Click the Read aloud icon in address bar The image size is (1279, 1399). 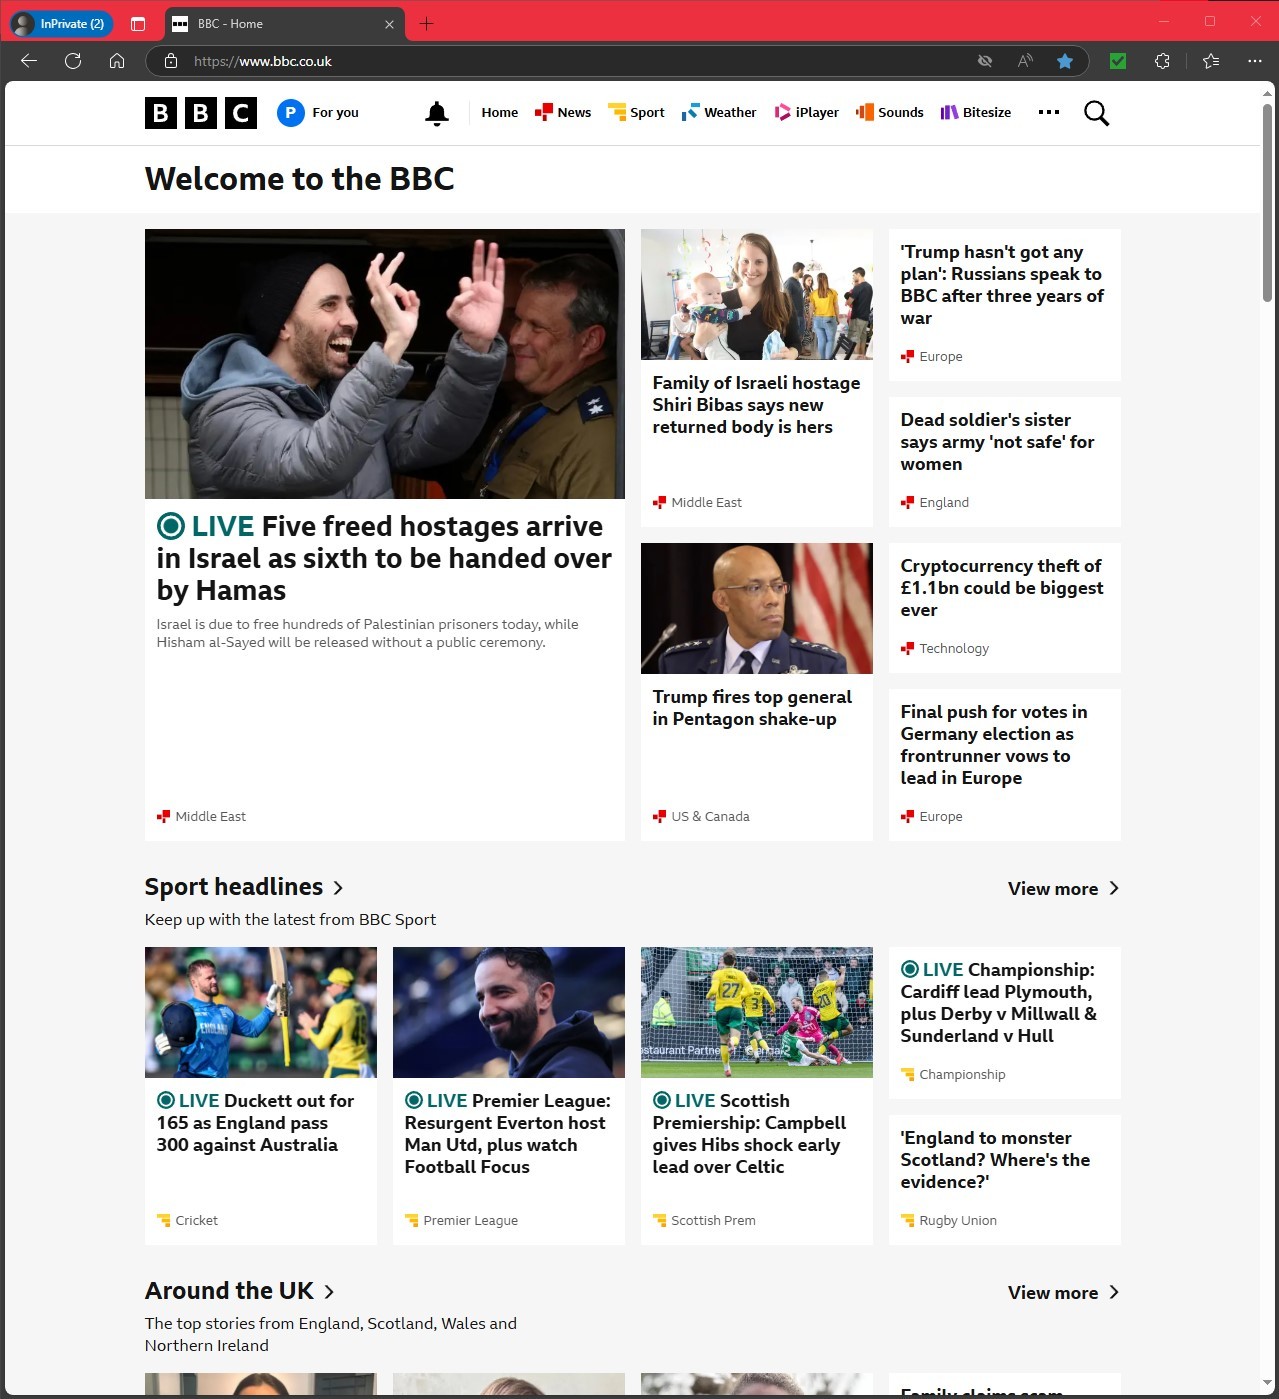[1025, 61]
